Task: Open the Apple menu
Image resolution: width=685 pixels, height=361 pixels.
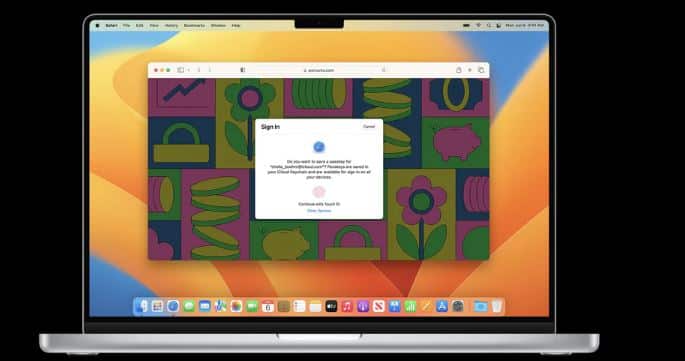Action: click(97, 26)
